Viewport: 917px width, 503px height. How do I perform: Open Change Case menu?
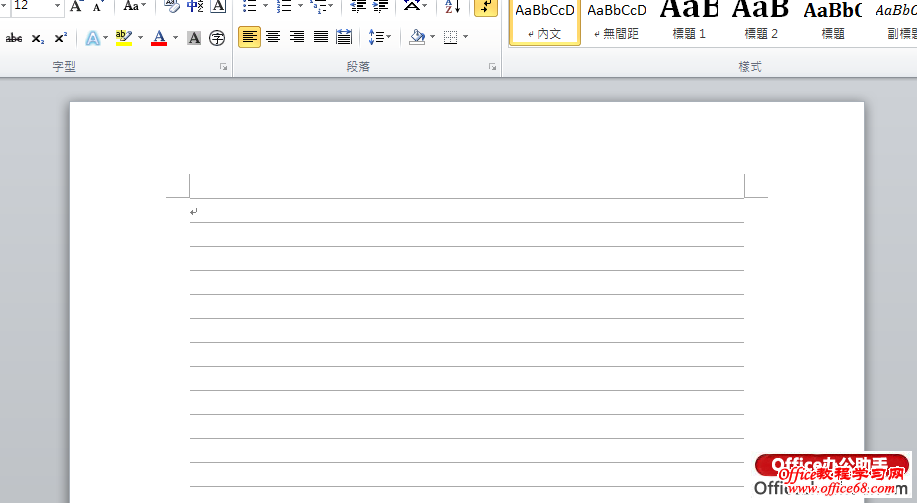pos(134,6)
